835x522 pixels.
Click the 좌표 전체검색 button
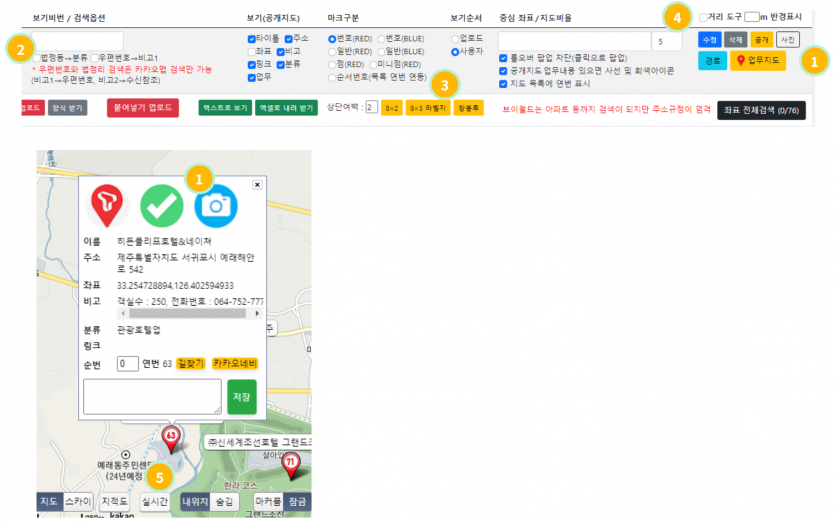click(x=760, y=110)
